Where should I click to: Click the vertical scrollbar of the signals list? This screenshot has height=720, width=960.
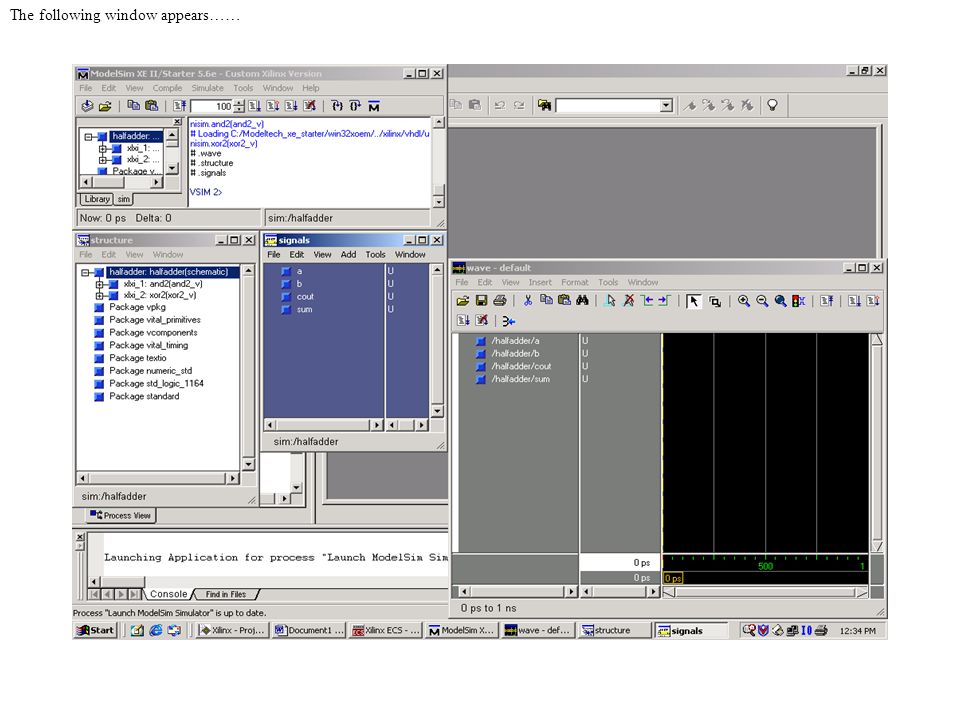[x=437, y=340]
